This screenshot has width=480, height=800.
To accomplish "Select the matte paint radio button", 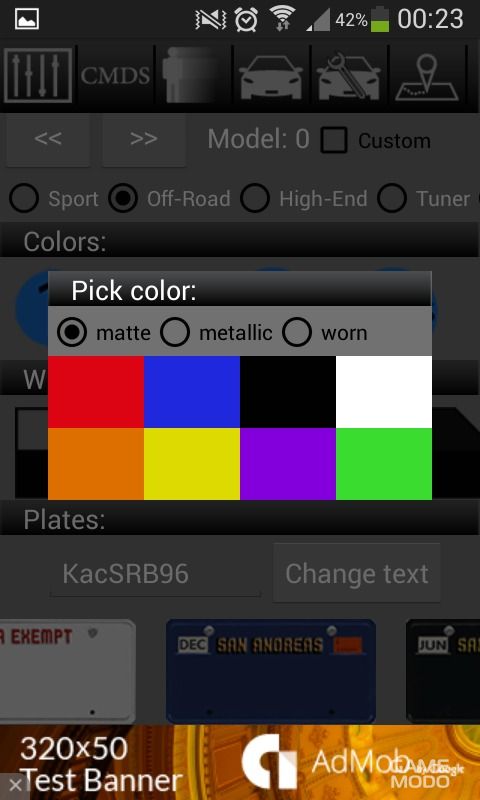I will click(72, 332).
